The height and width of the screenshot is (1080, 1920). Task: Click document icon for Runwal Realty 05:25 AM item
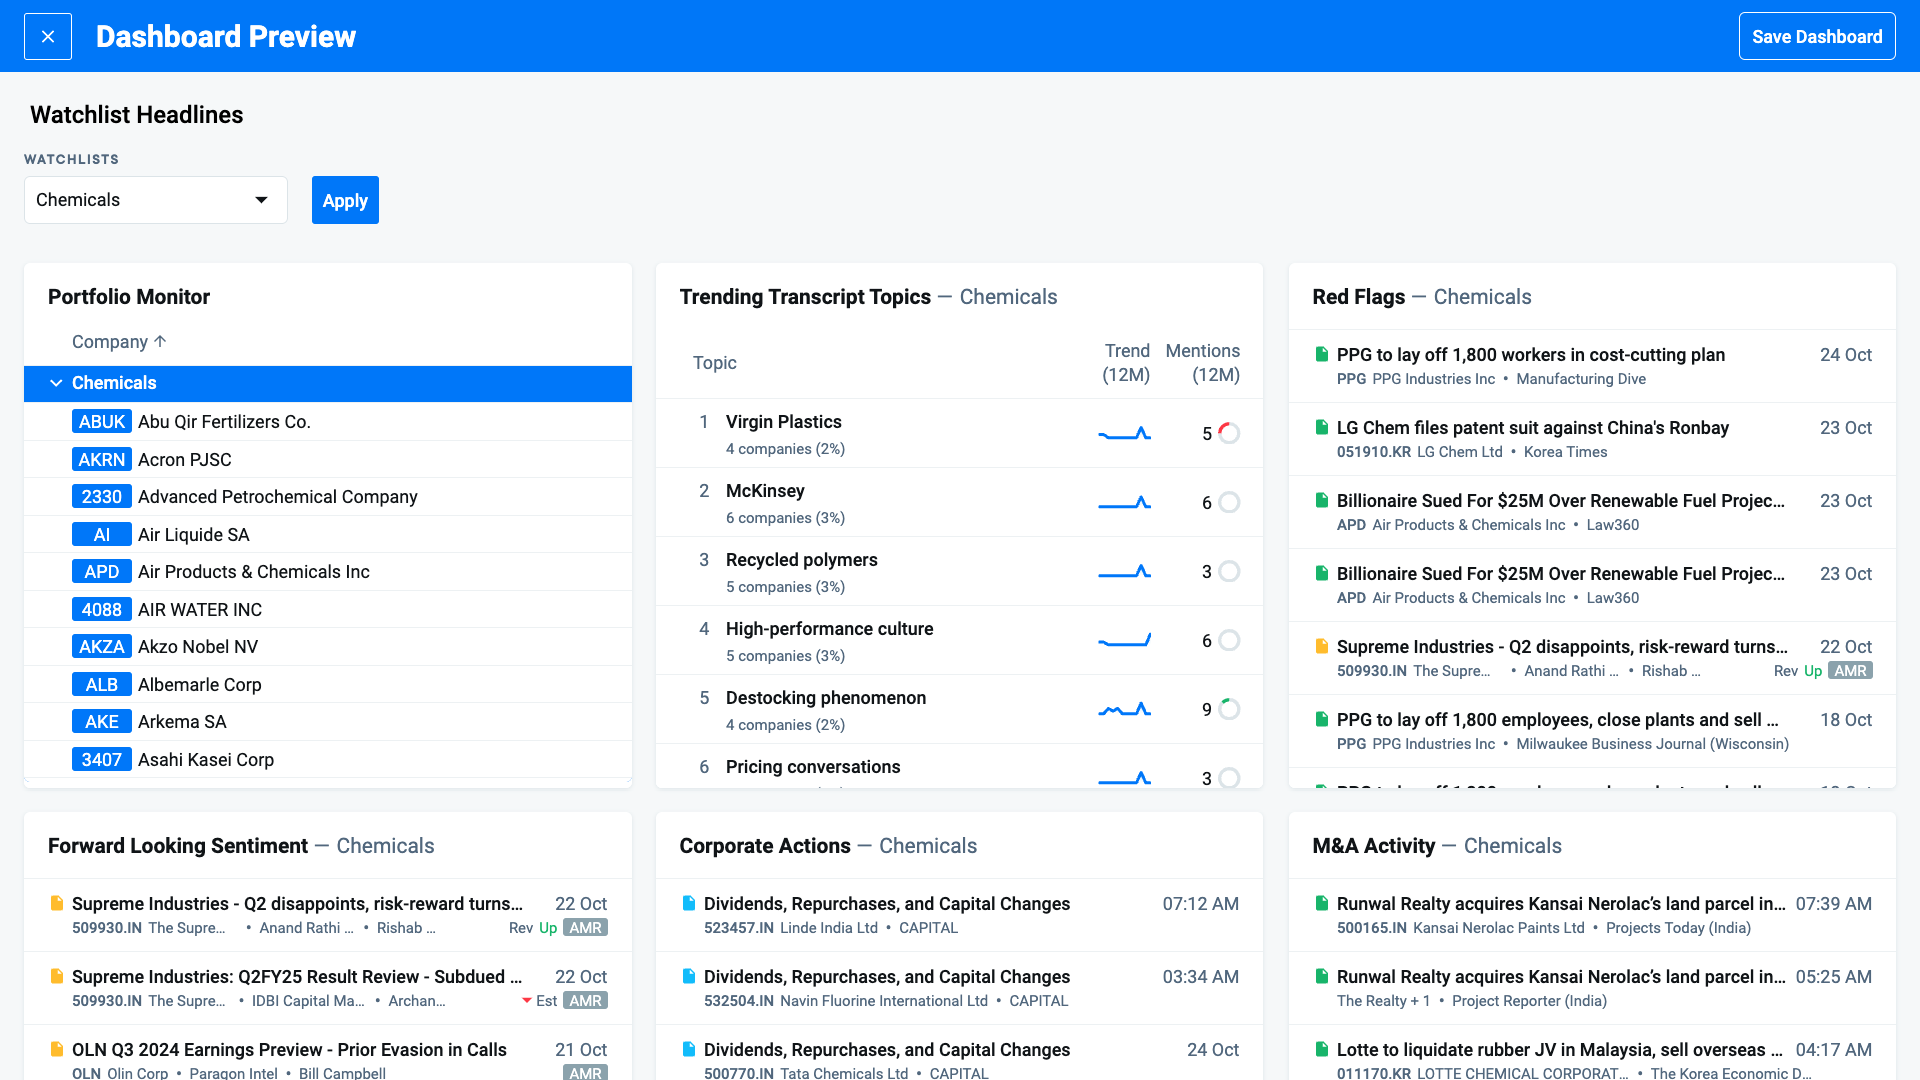(x=1321, y=976)
